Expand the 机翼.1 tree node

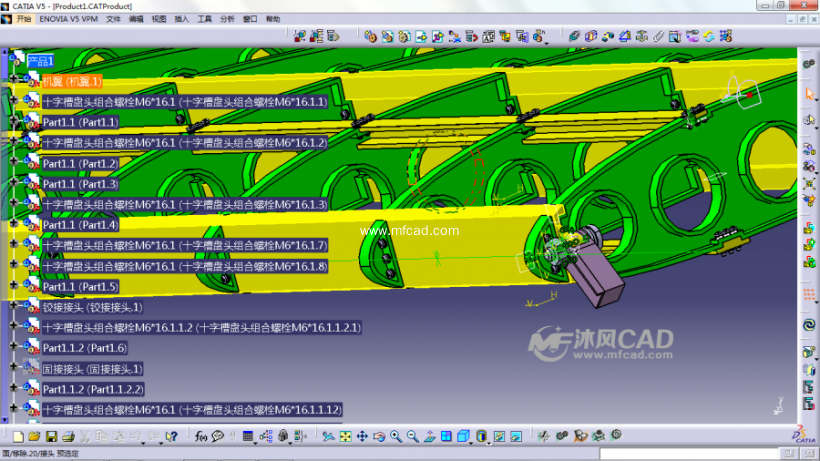click(13, 80)
